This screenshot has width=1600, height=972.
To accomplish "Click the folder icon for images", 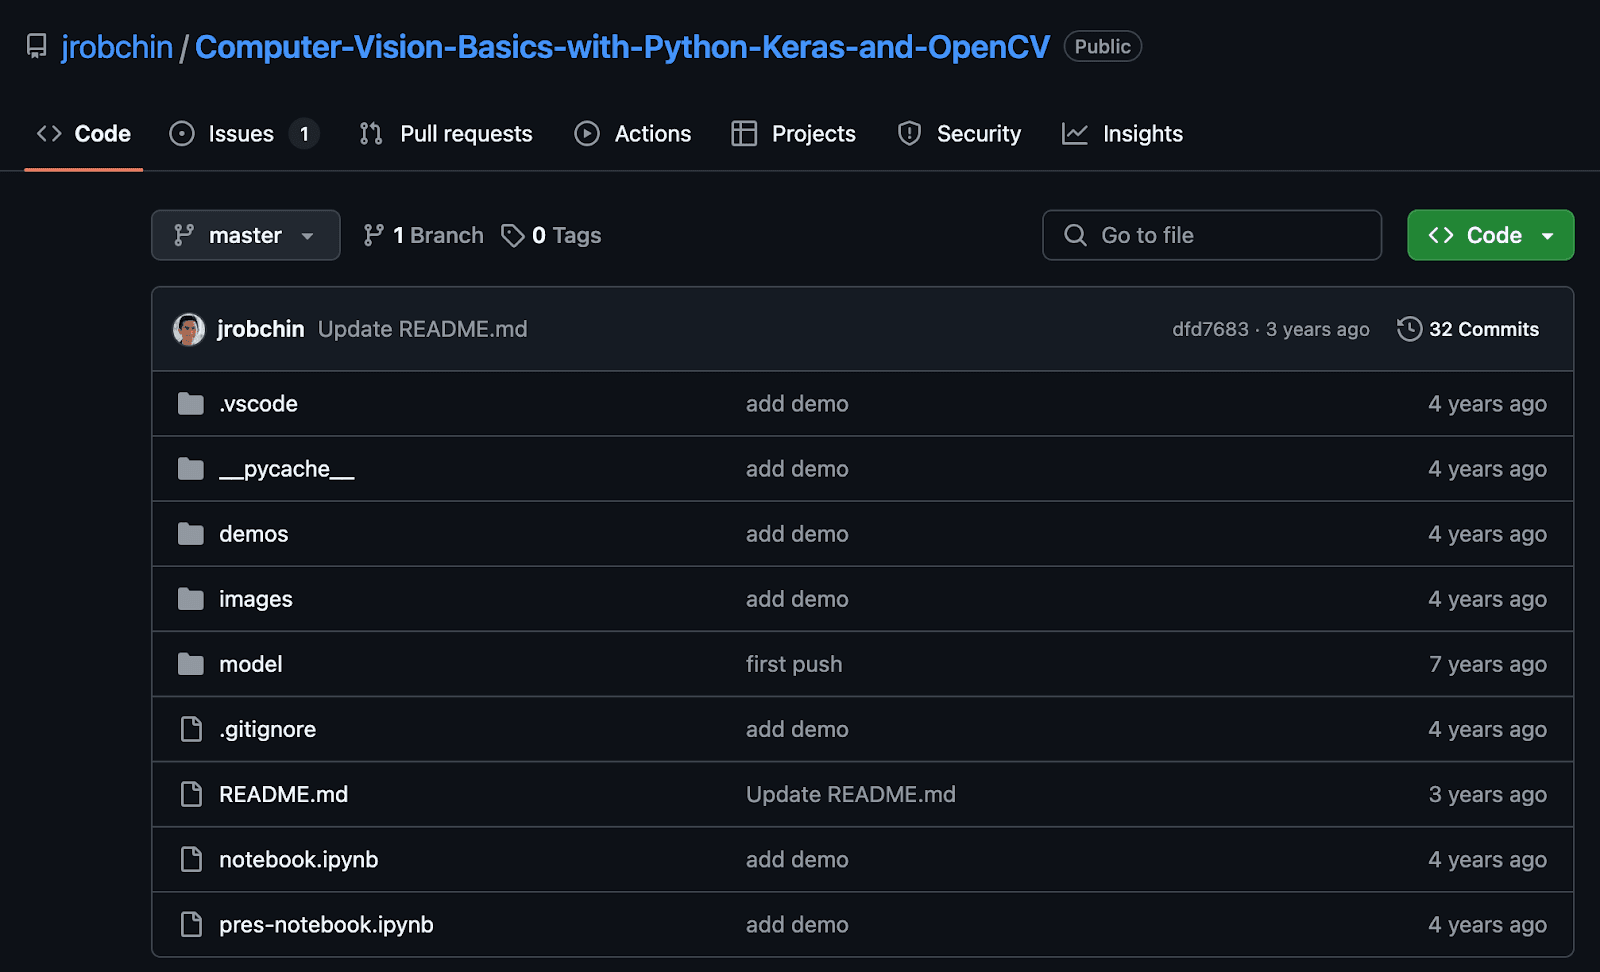I will 191,599.
